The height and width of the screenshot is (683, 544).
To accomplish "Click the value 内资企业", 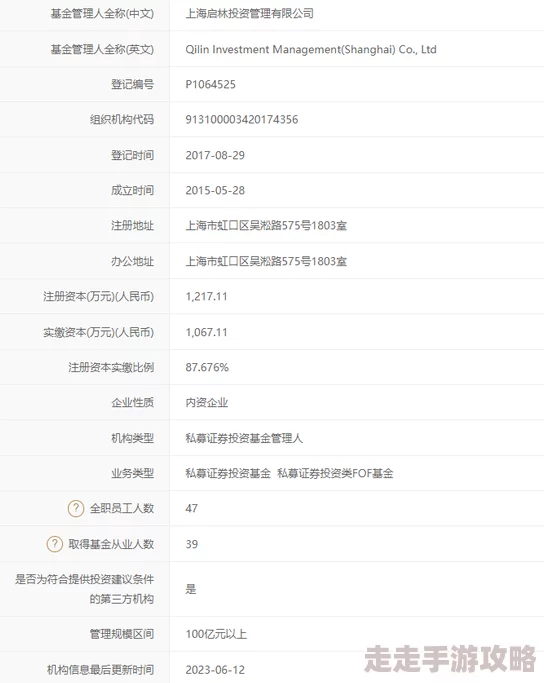I will tap(207, 402).
